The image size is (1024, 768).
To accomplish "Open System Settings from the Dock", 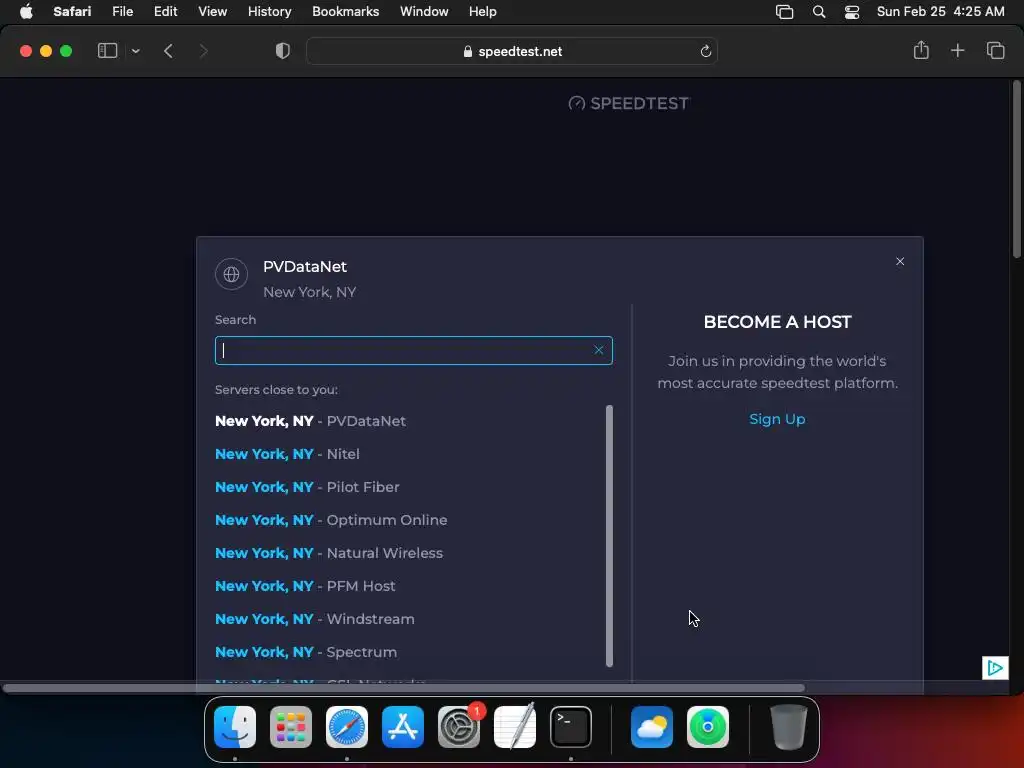I will [x=458, y=727].
